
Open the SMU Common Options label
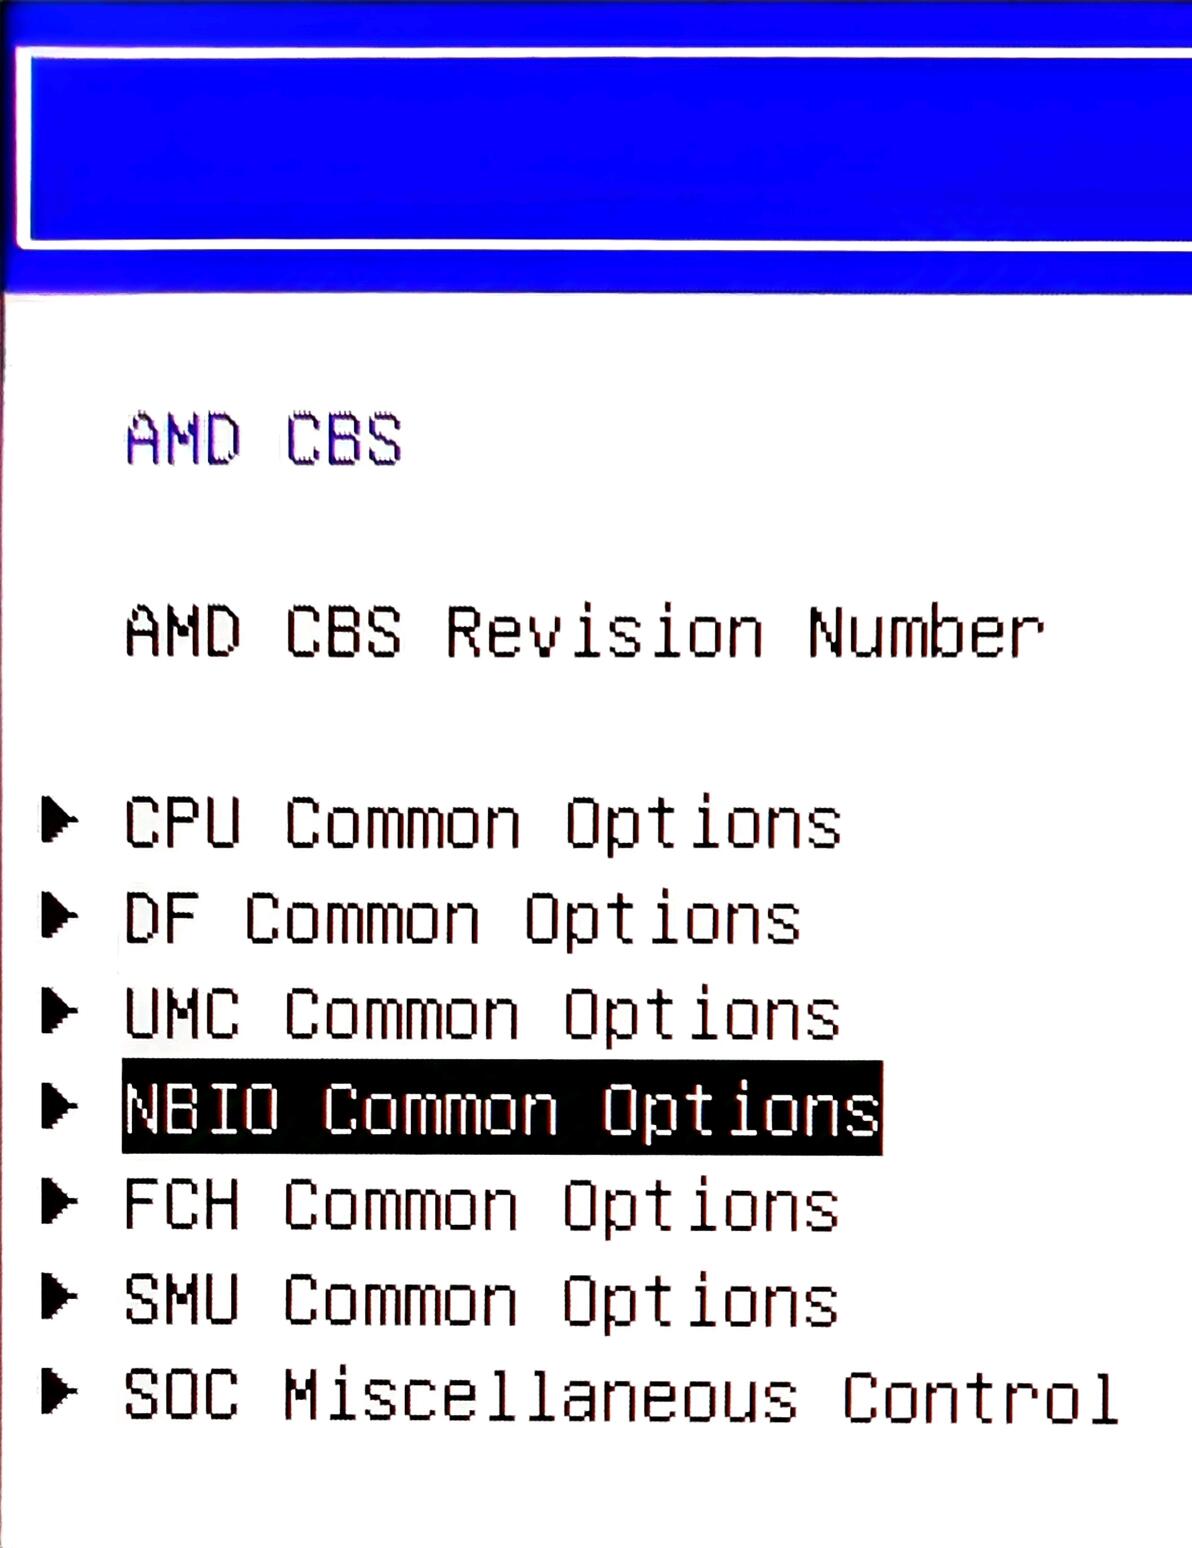[x=482, y=1300]
